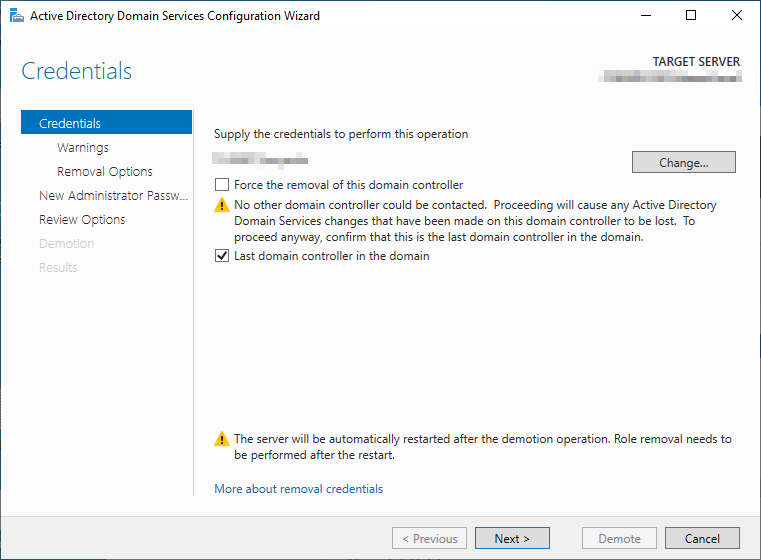
Task: Click Next > to continue
Action: tap(512, 538)
